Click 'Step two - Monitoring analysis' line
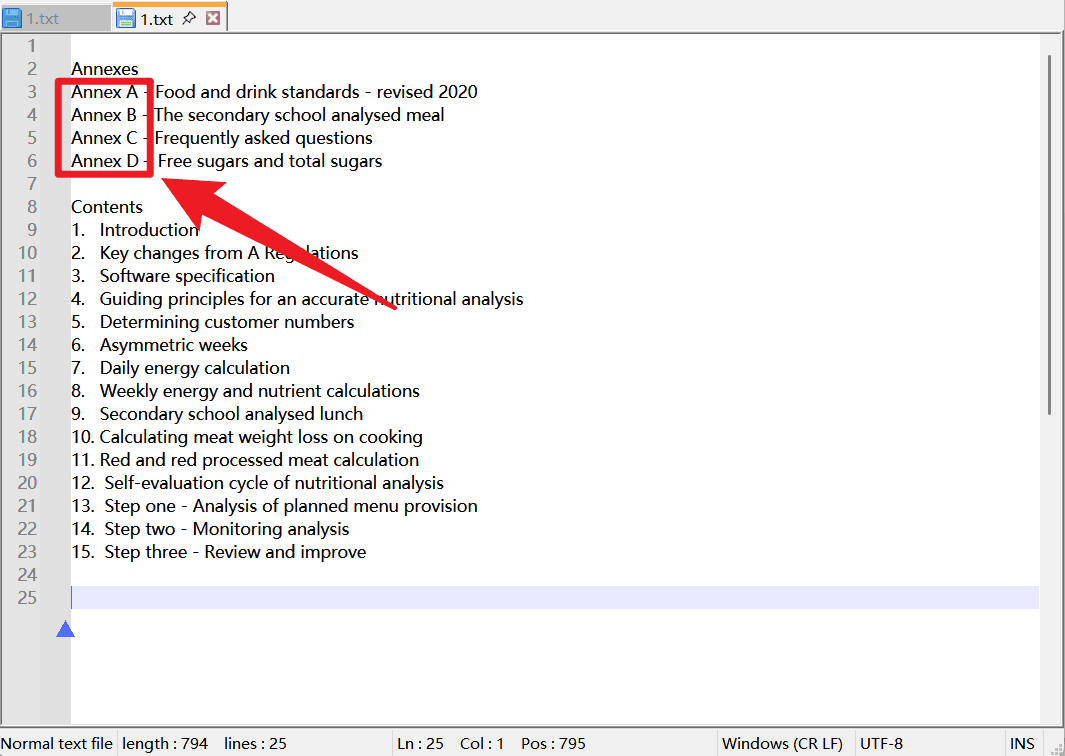Viewport: 1065px width, 756px height. 227,529
